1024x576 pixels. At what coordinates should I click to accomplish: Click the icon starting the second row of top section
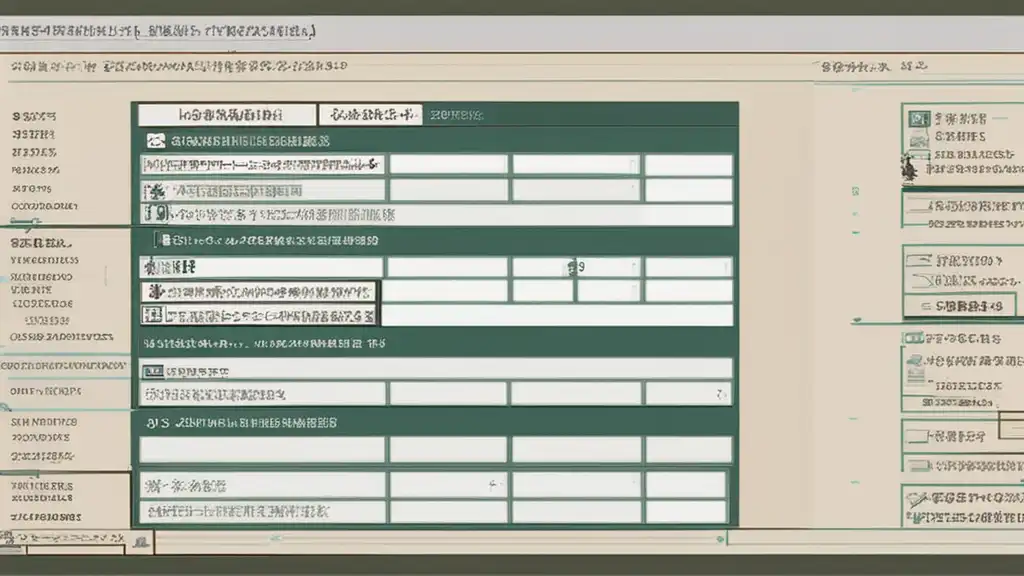click(155, 191)
